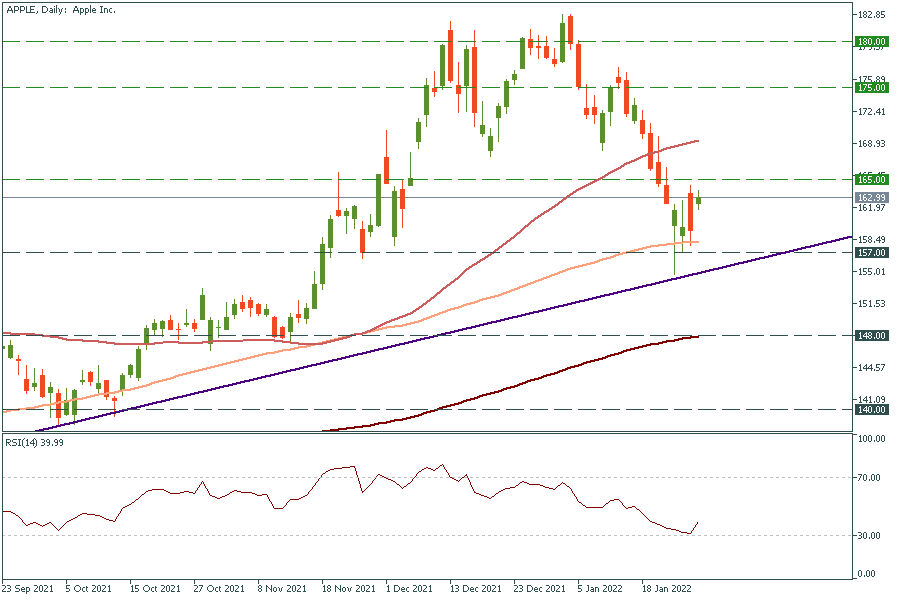Click the latest green candlestick on the chart
The width and height of the screenshot is (900, 600).
(699, 200)
